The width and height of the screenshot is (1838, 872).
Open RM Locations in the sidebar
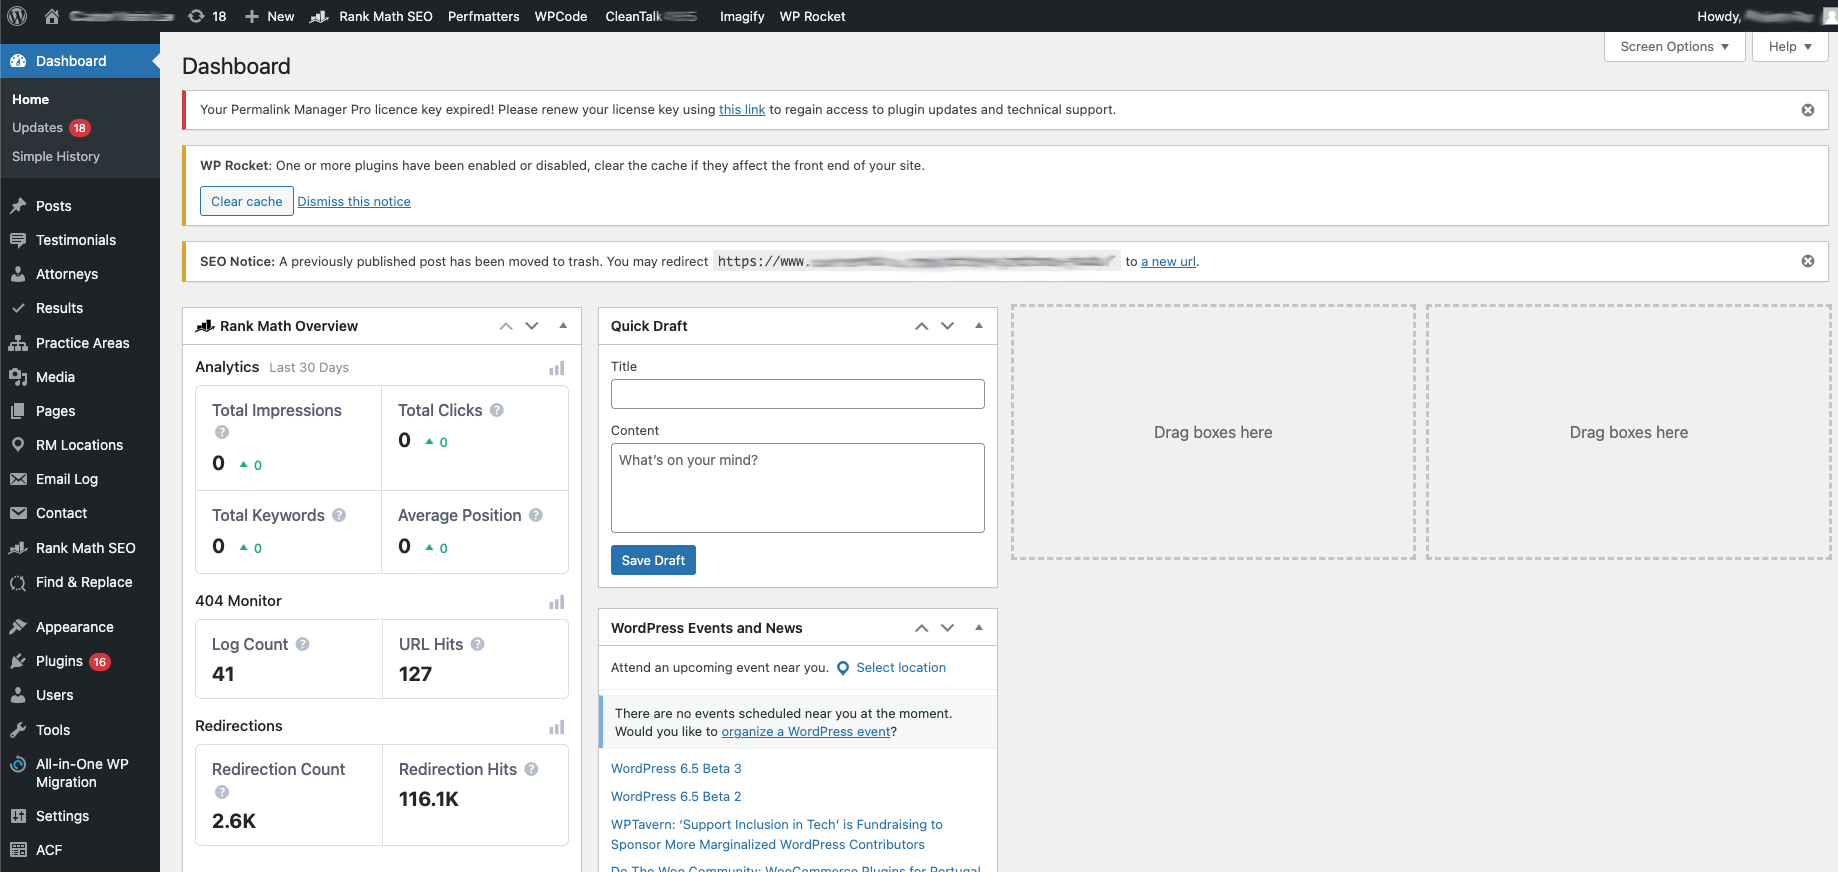click(x=80, y=445)
